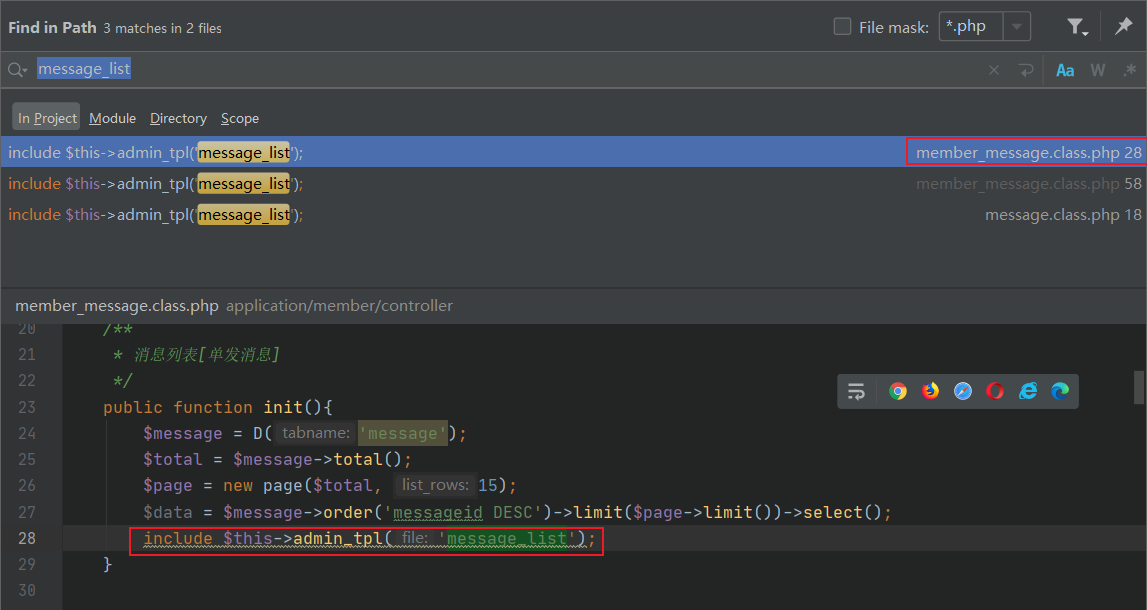The width and height of the screenshot is (1147, 610).
Task: Click line number 23 in gutter
Action: [26, 407]
